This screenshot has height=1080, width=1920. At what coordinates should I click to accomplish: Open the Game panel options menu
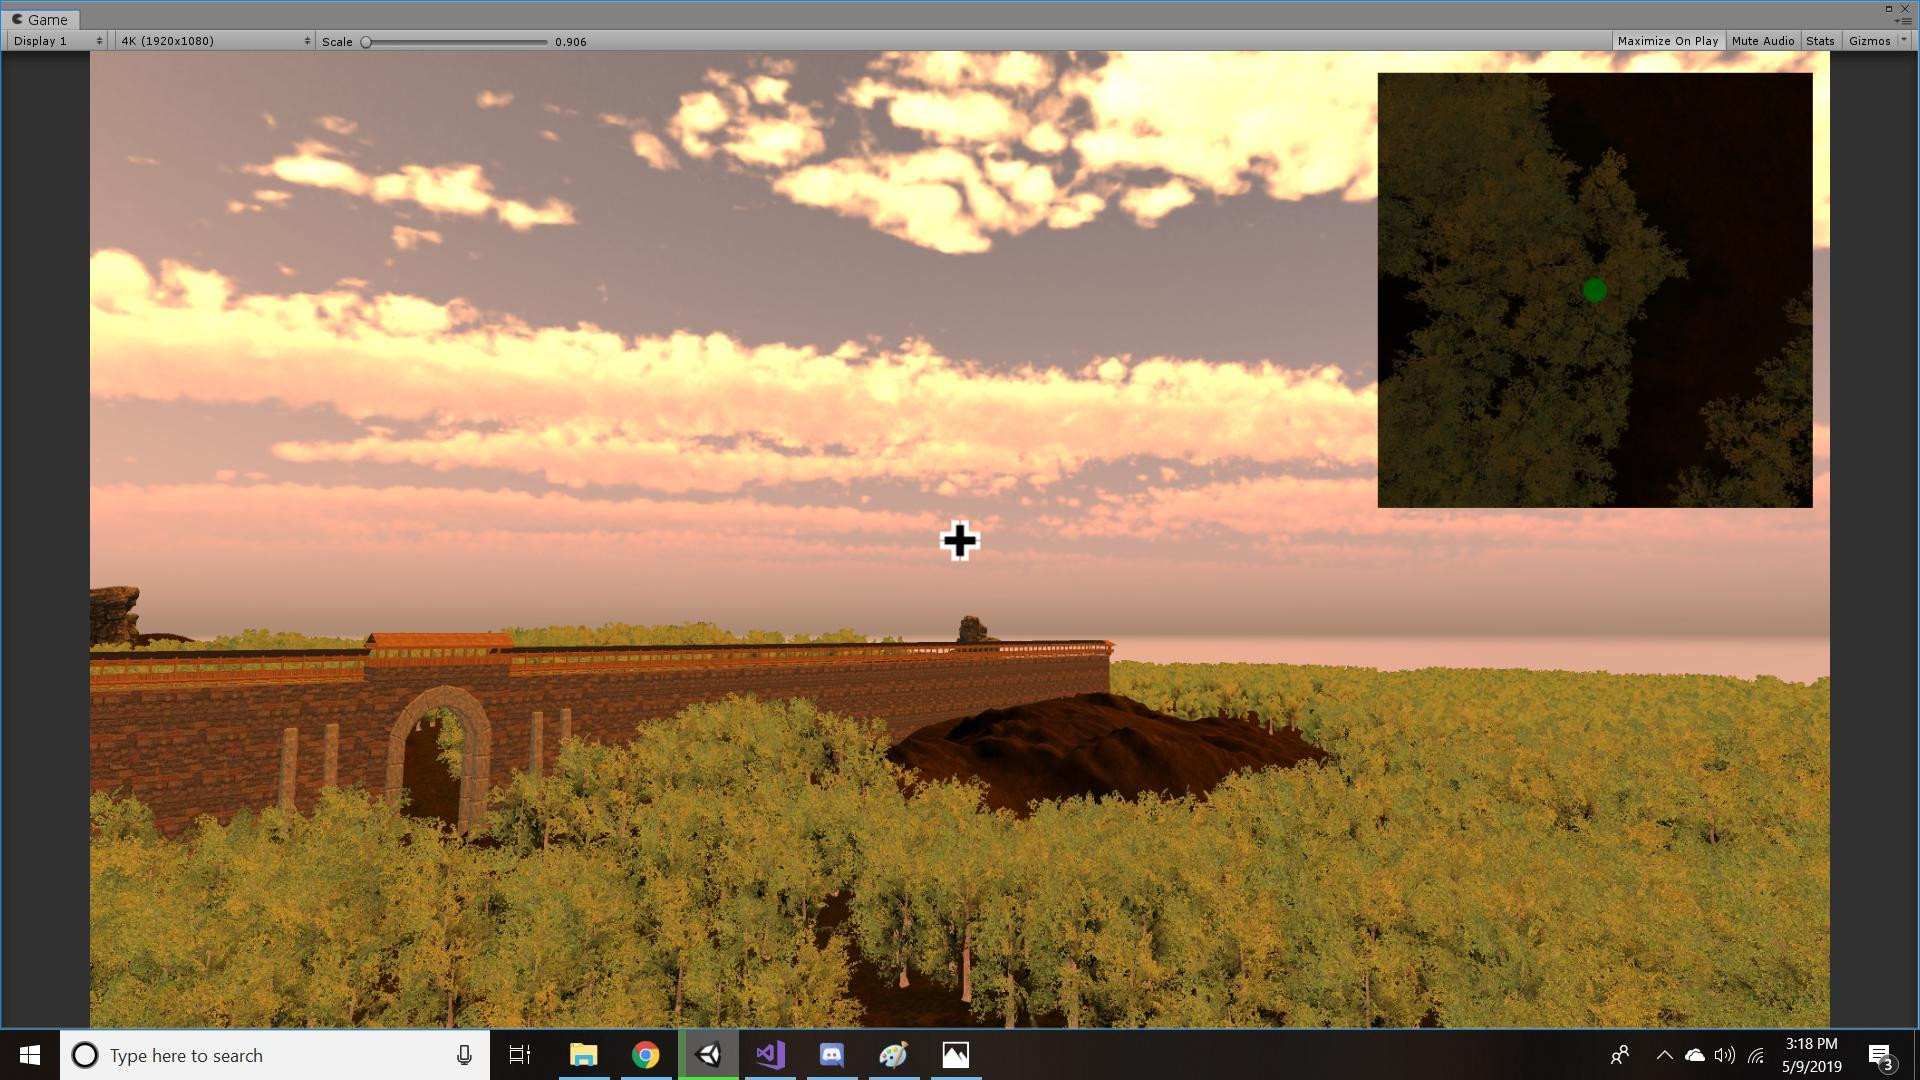pyautogui.click(x=1903, y=21)
